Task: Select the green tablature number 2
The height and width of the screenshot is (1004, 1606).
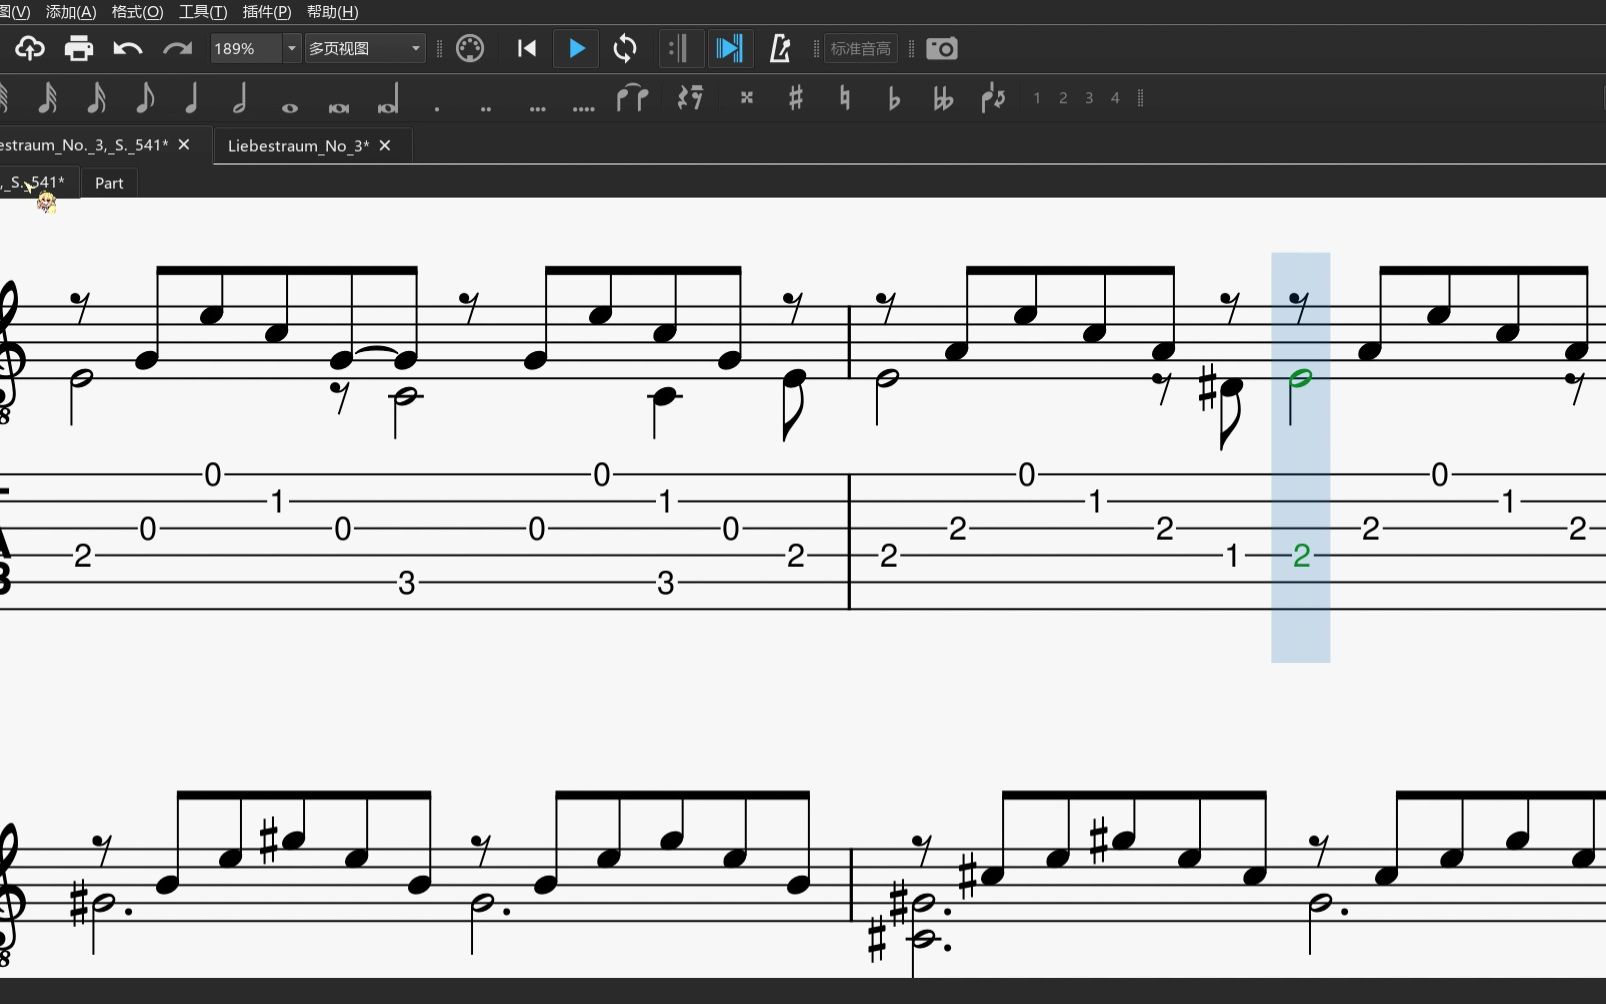Action: coord(1301,556)
